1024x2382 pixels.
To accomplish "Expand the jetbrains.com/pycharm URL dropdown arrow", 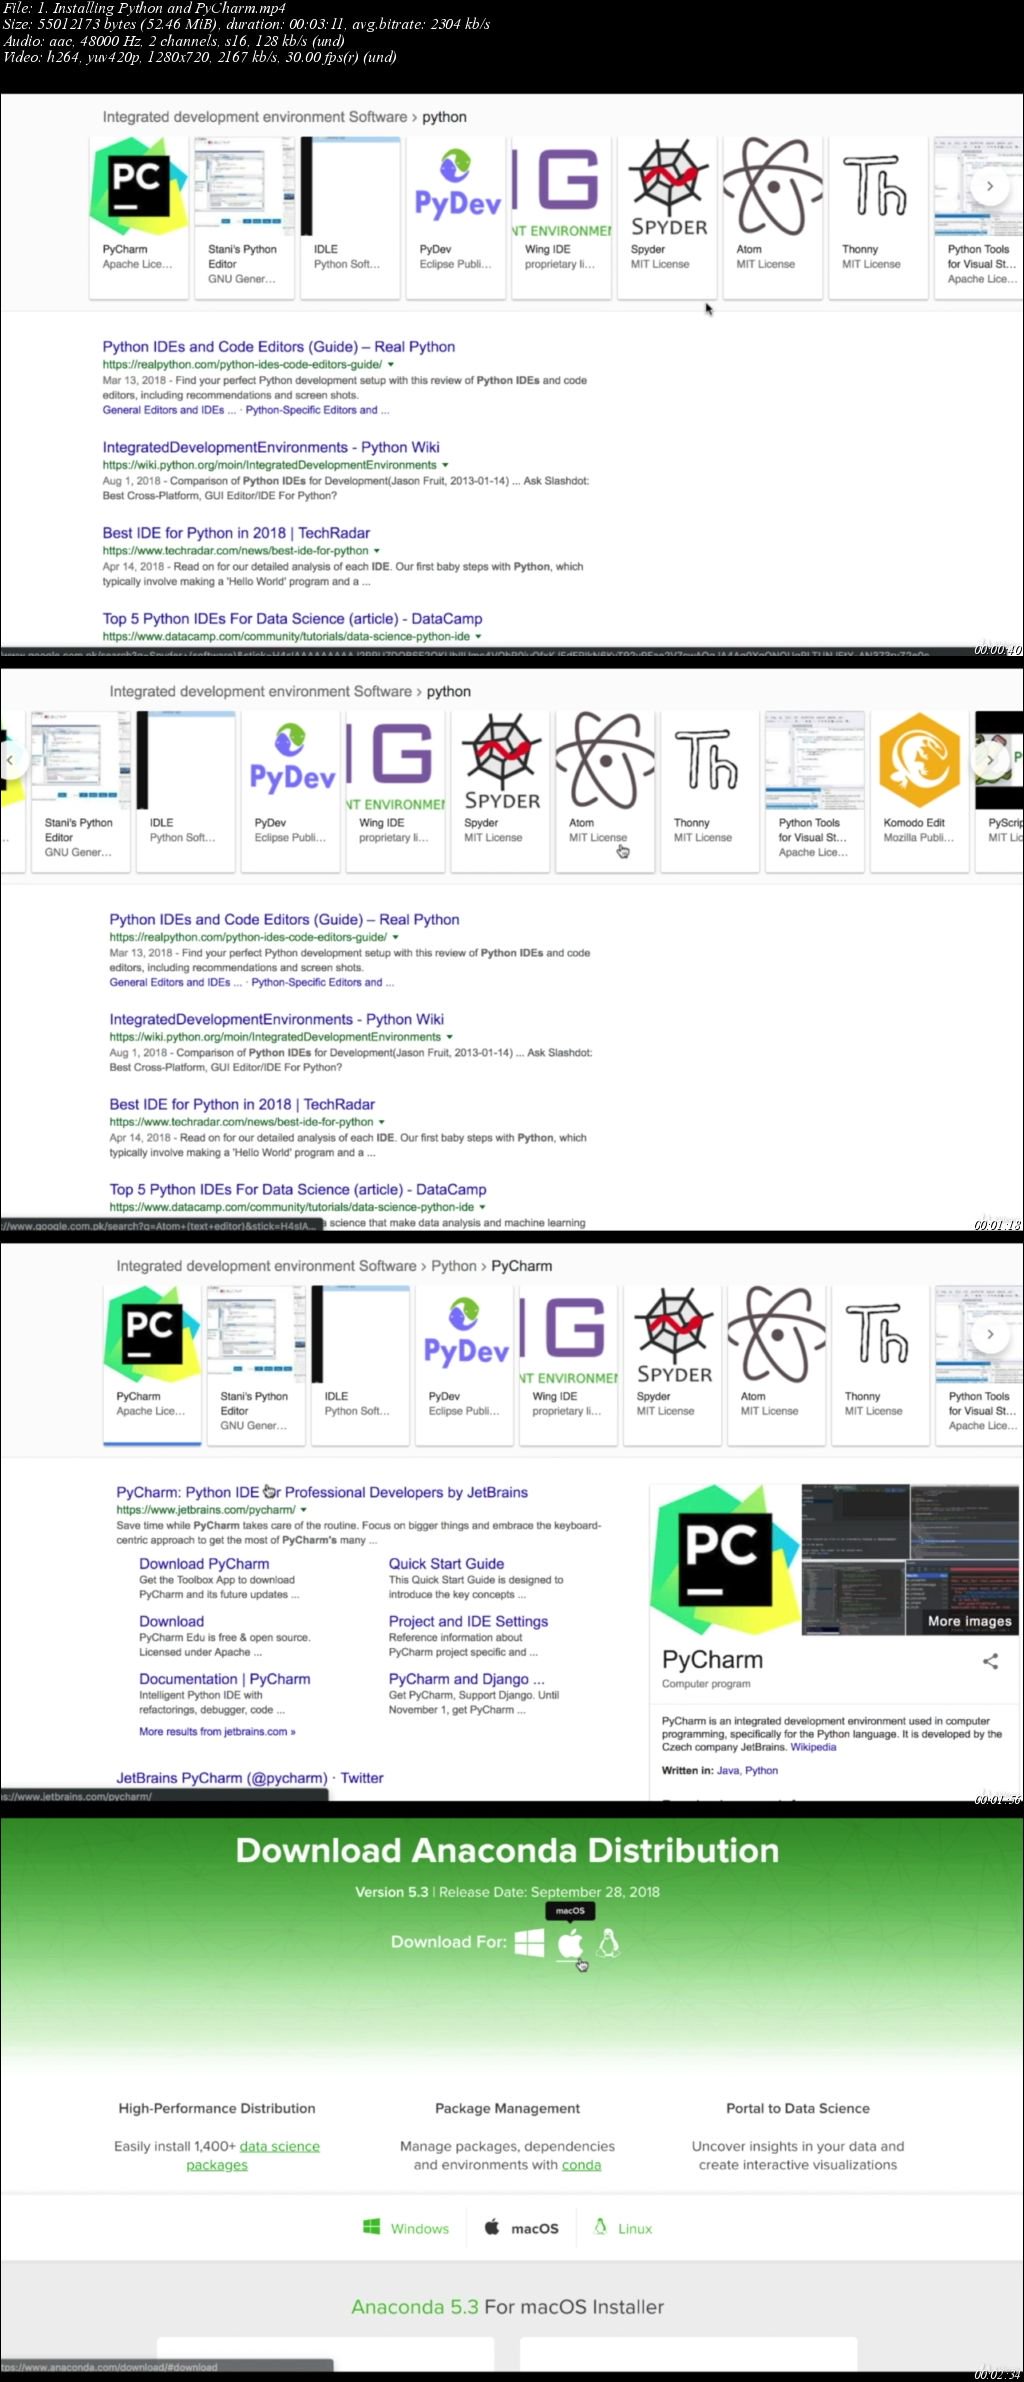I will [x=304, y=1510].
